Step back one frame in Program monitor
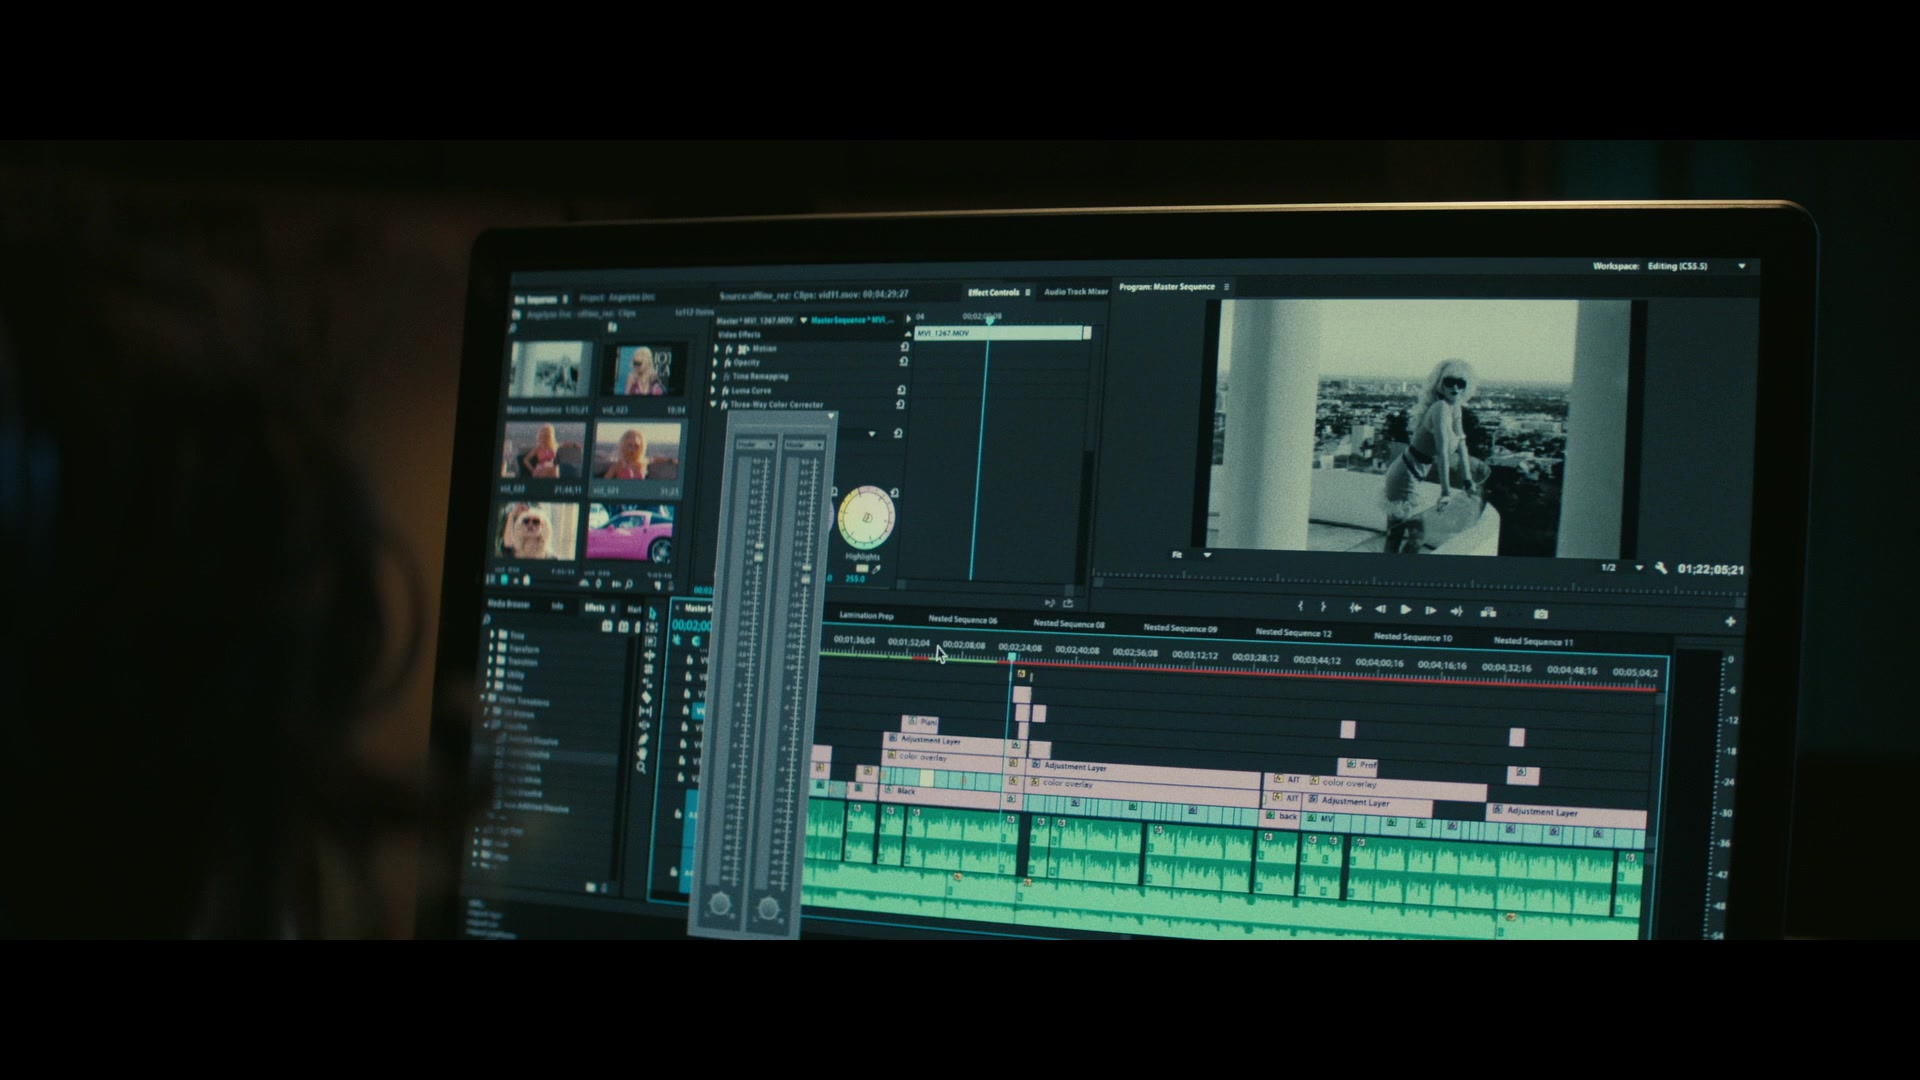The height and width of the screenshot is (1080, 1920). pyautogui.click(x=1380, y=609)
